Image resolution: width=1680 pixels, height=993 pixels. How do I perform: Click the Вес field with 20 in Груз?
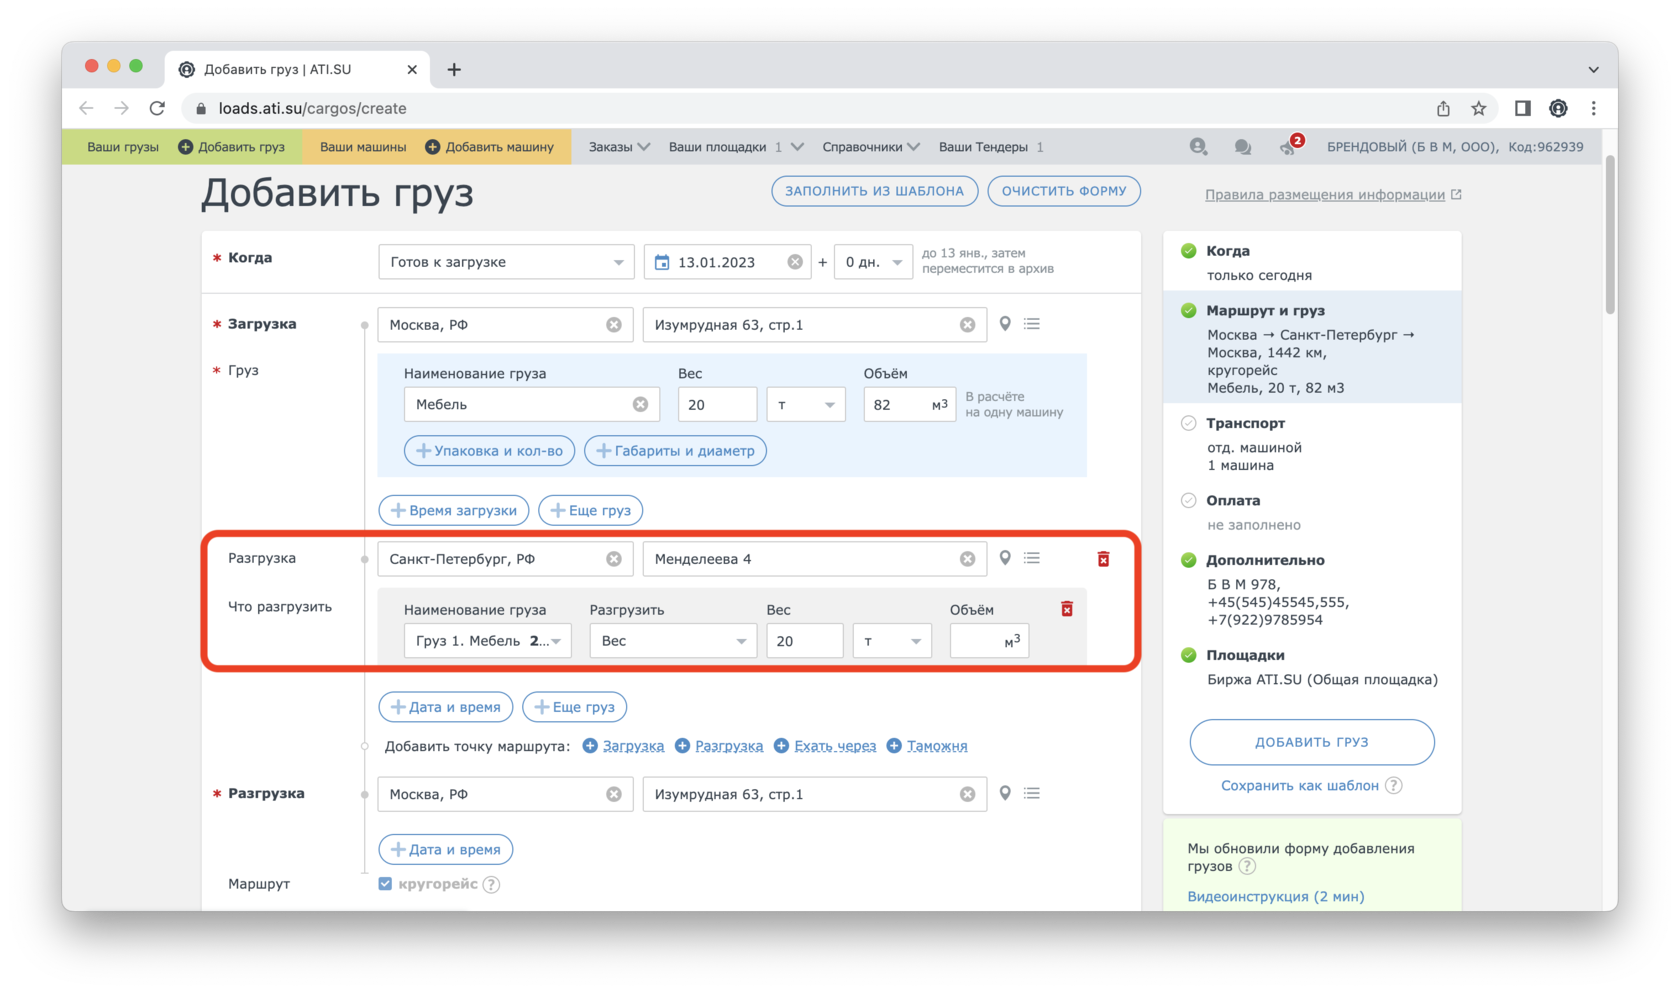717,405
